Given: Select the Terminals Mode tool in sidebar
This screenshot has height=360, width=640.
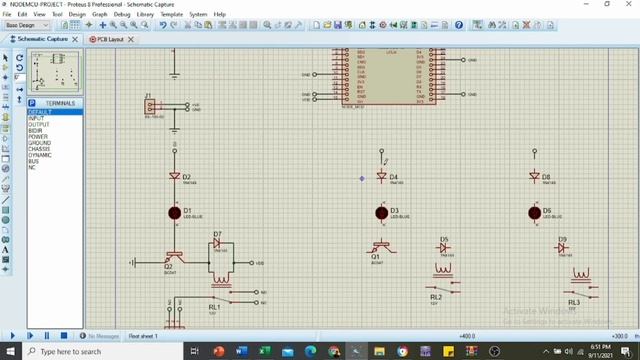Looking at the screenshot, I should (5, 129).
